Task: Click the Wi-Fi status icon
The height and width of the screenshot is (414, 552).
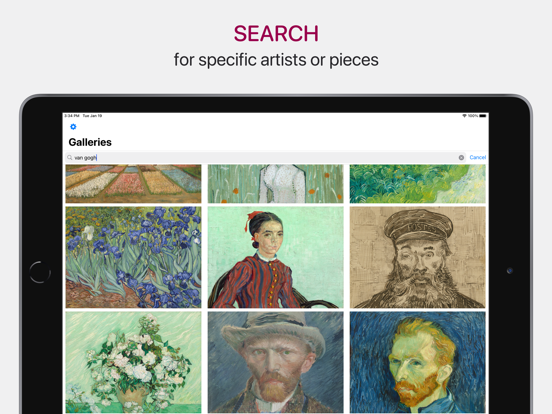Action: click(x=464, y=115)
